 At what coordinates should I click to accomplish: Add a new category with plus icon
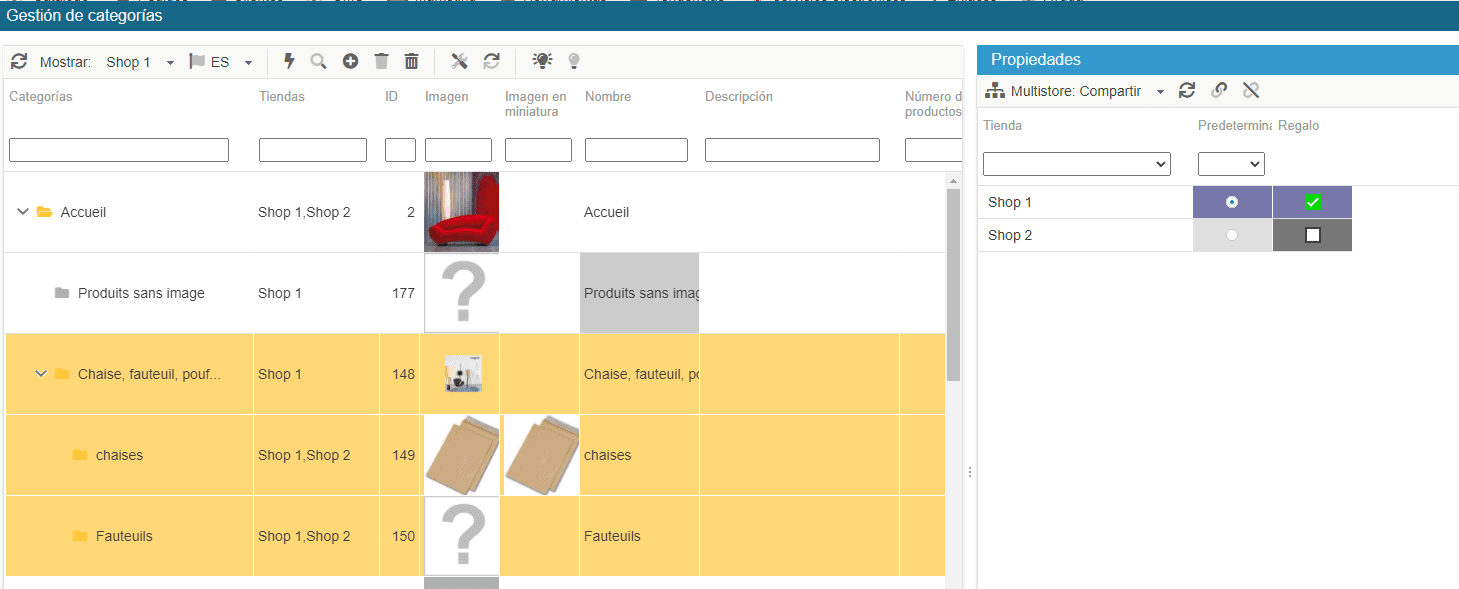350,62
